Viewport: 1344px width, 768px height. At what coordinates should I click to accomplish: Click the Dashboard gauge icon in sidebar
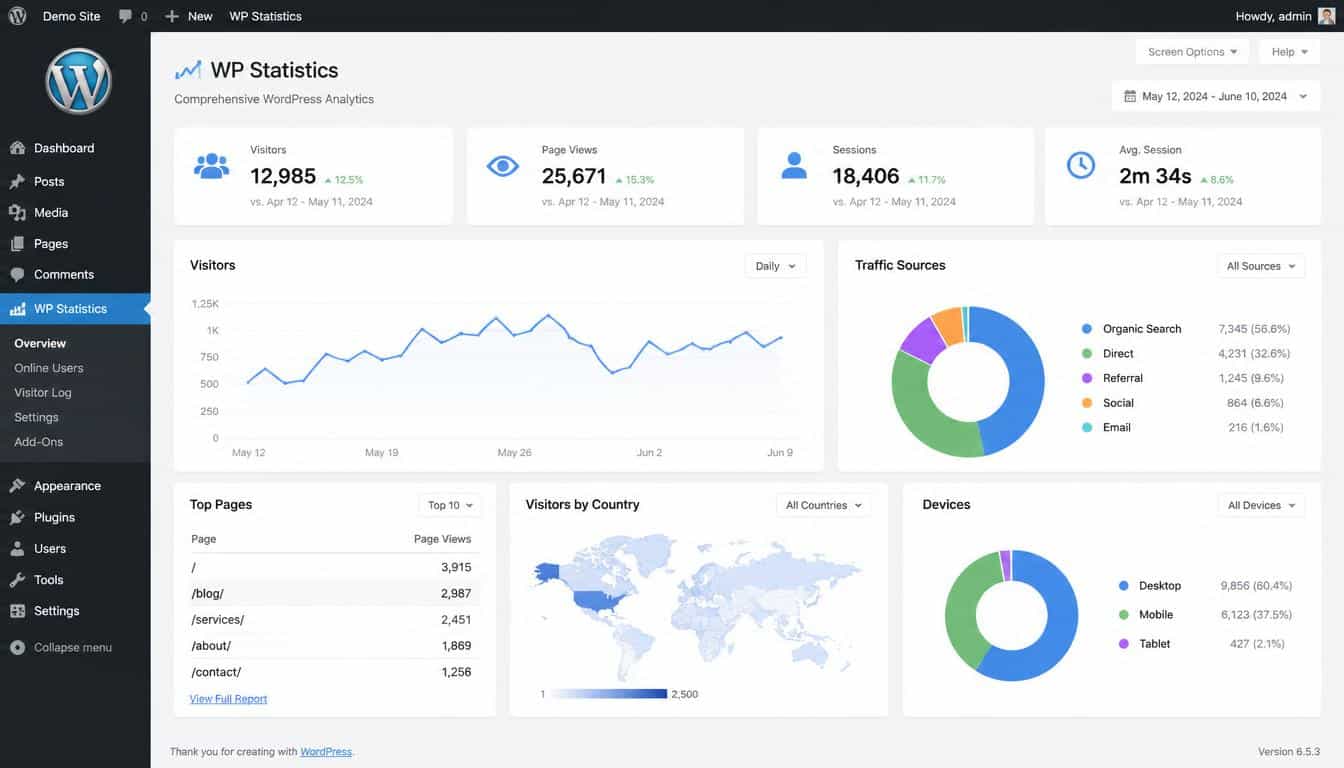coord(17,148)
